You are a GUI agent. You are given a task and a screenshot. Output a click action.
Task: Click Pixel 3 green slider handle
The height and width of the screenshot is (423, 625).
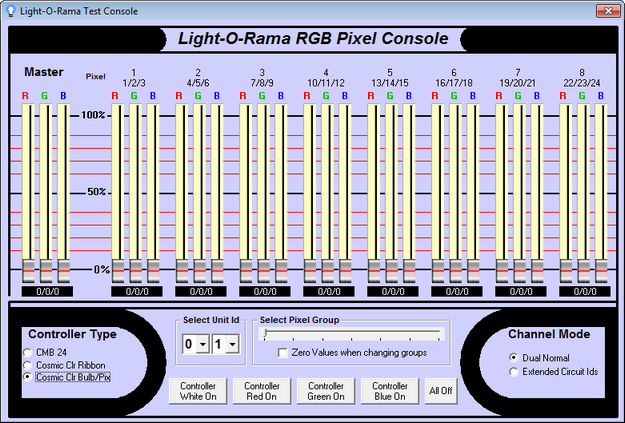[x=263, y=271]
